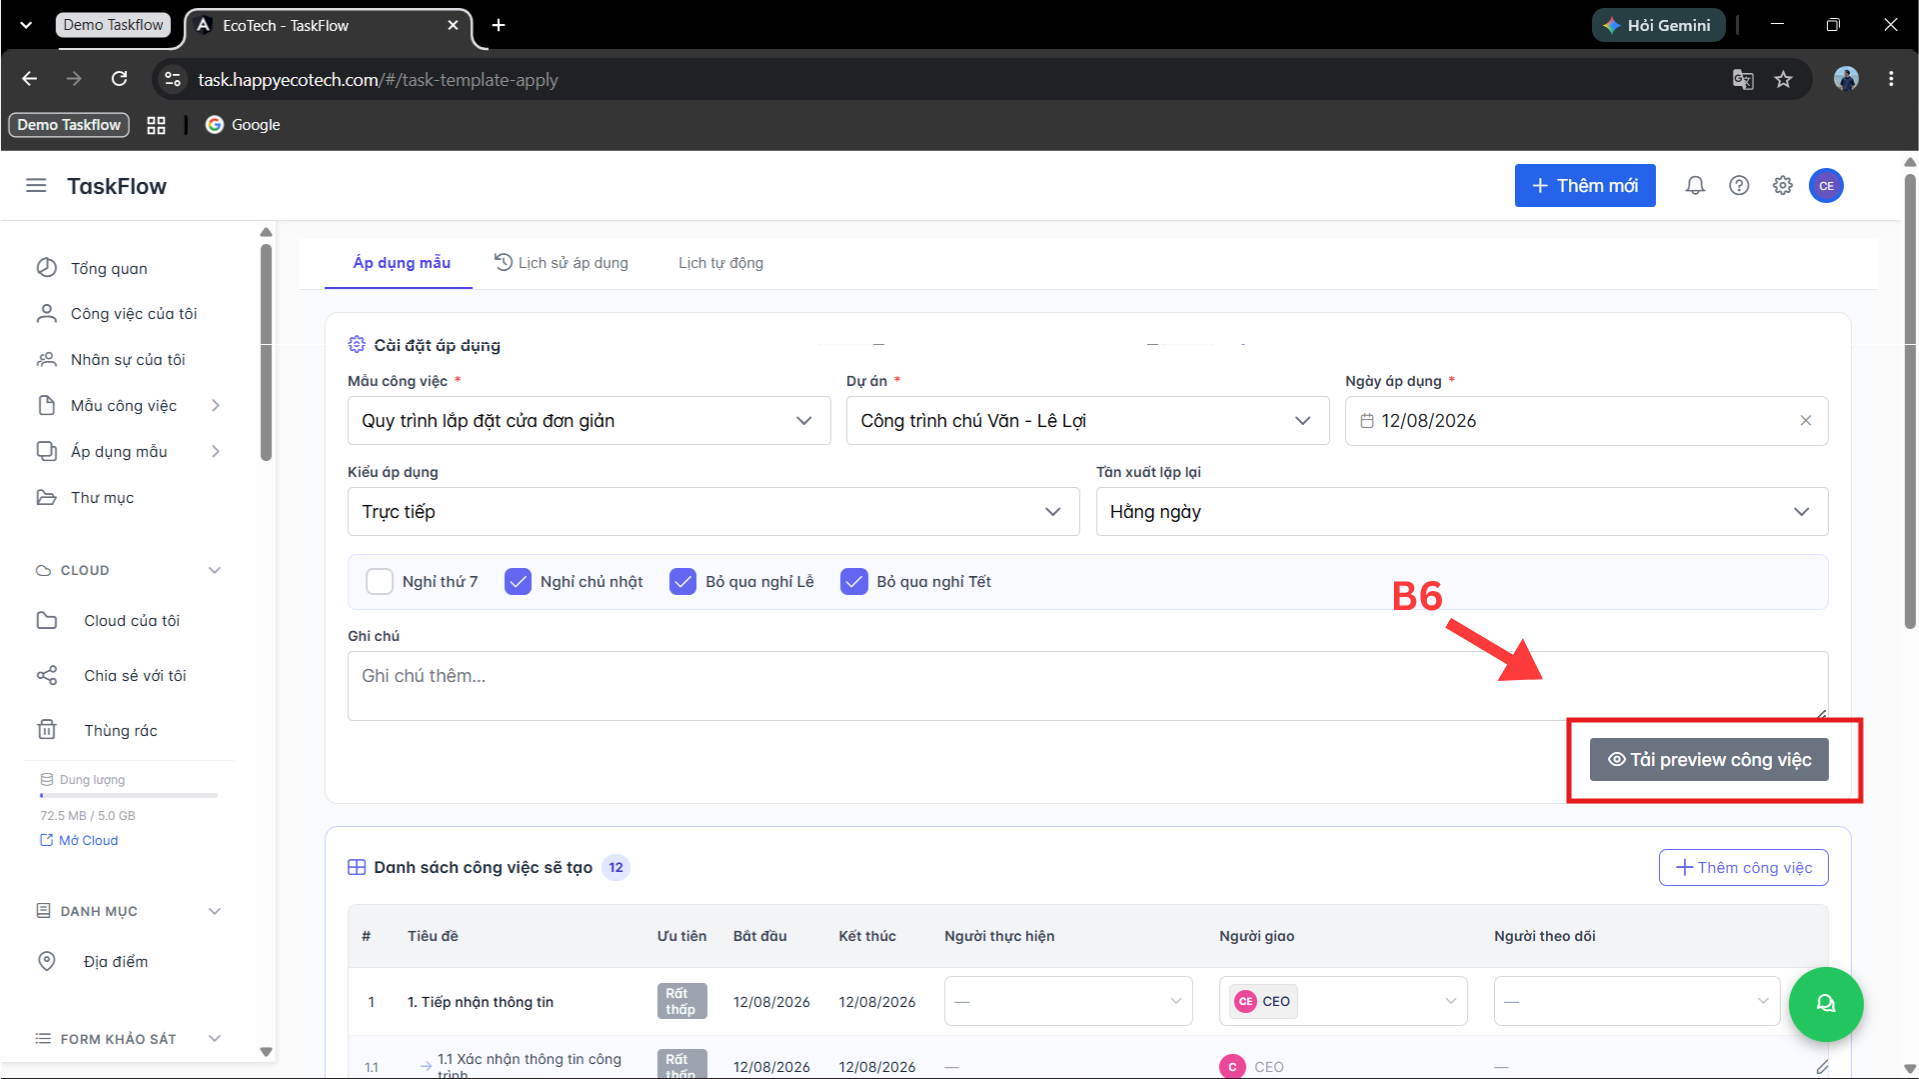Click the Tổng quan clock icon
Viewport: 1919px width, 1079px height.
coord(46,268)
